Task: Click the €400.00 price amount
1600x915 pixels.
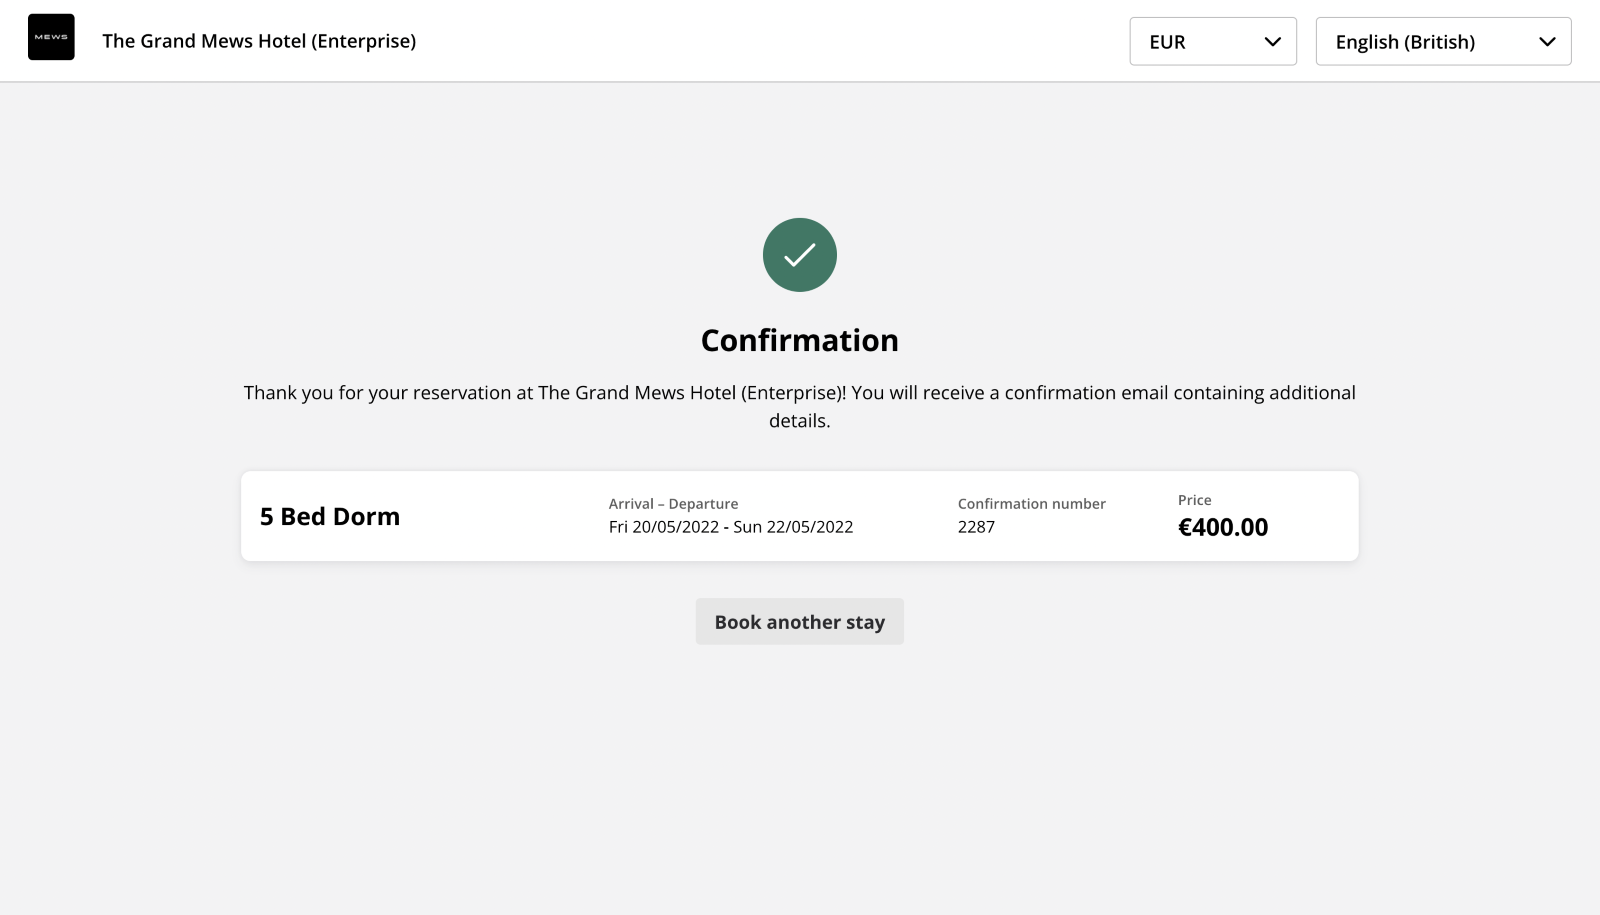Action: pos(1223,527)
